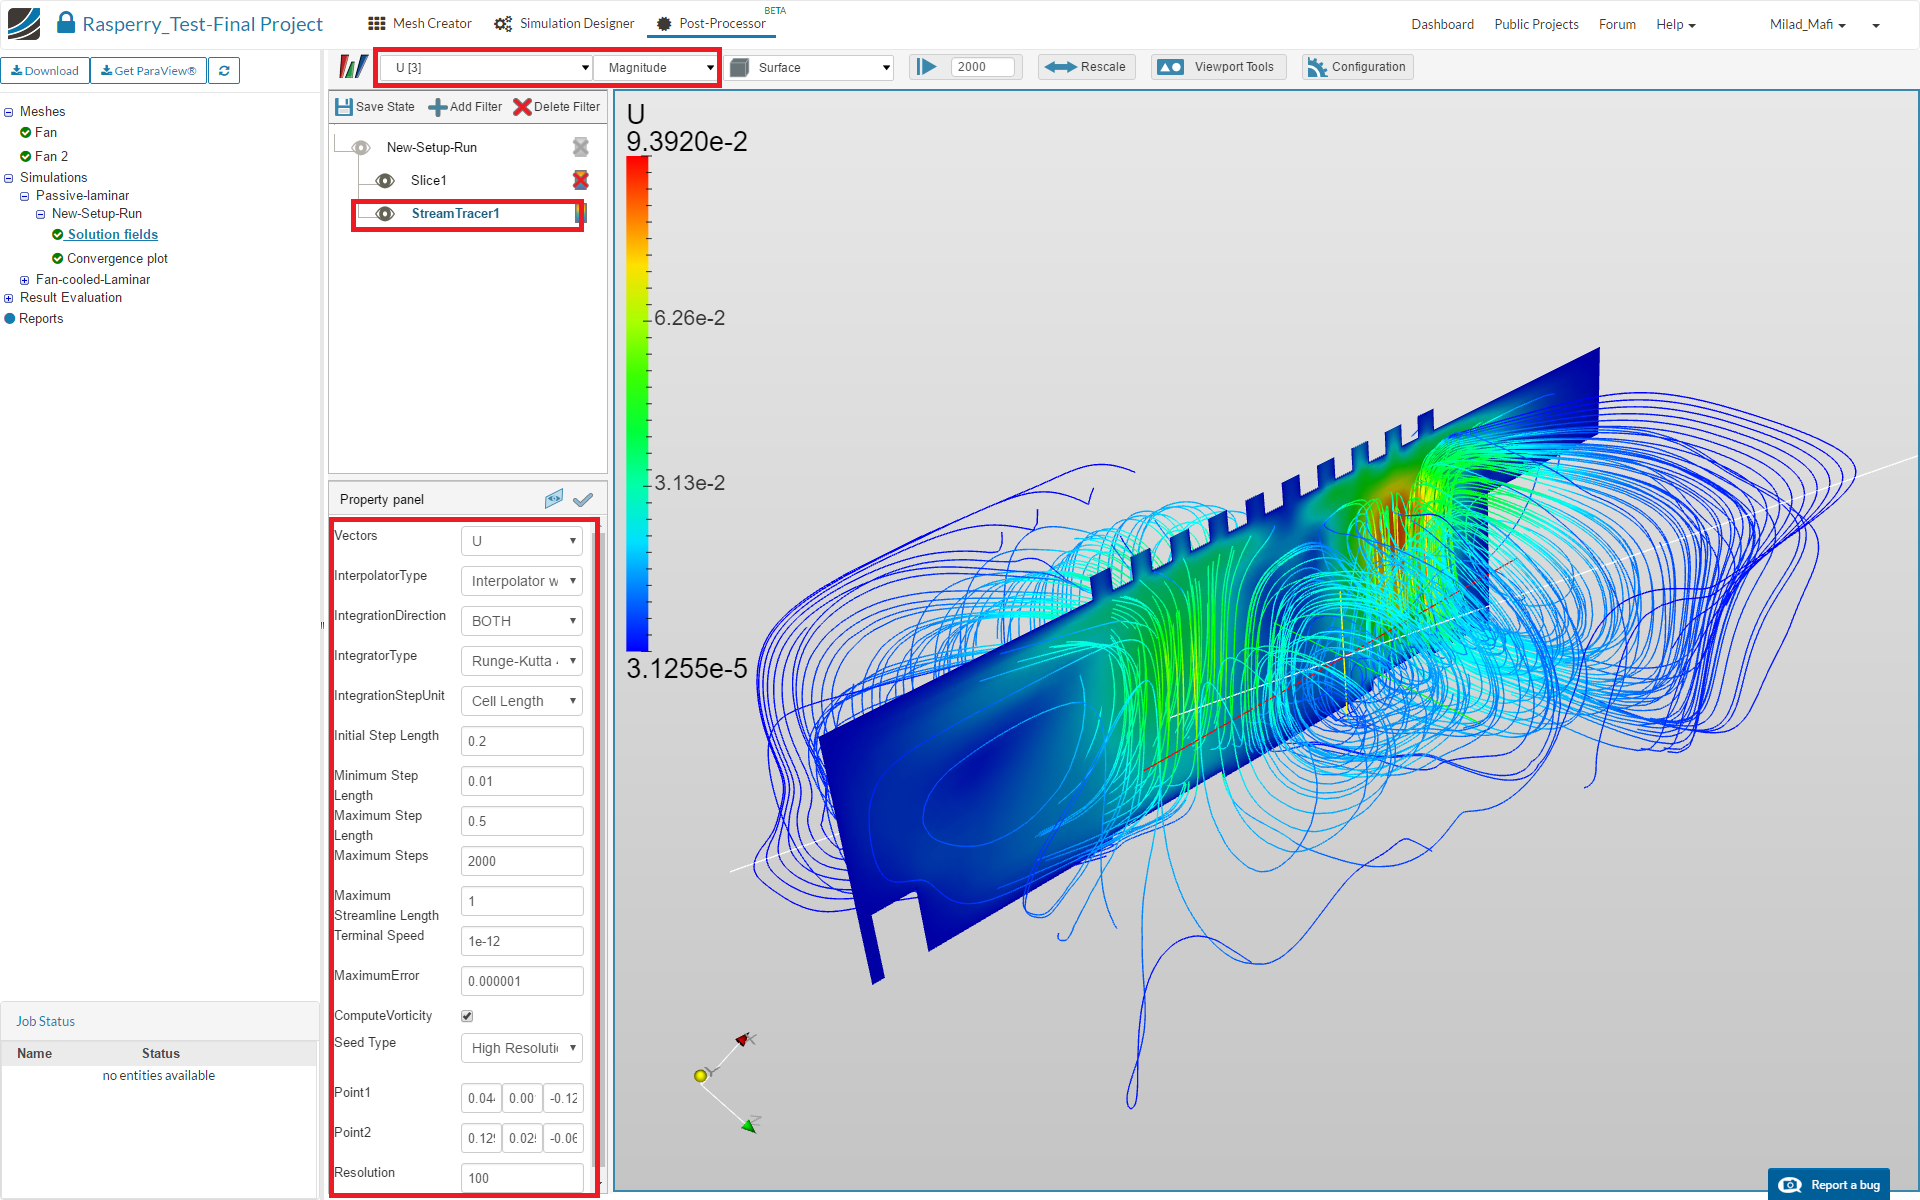Open Viewport Tools

click(x=1218, y=67)
